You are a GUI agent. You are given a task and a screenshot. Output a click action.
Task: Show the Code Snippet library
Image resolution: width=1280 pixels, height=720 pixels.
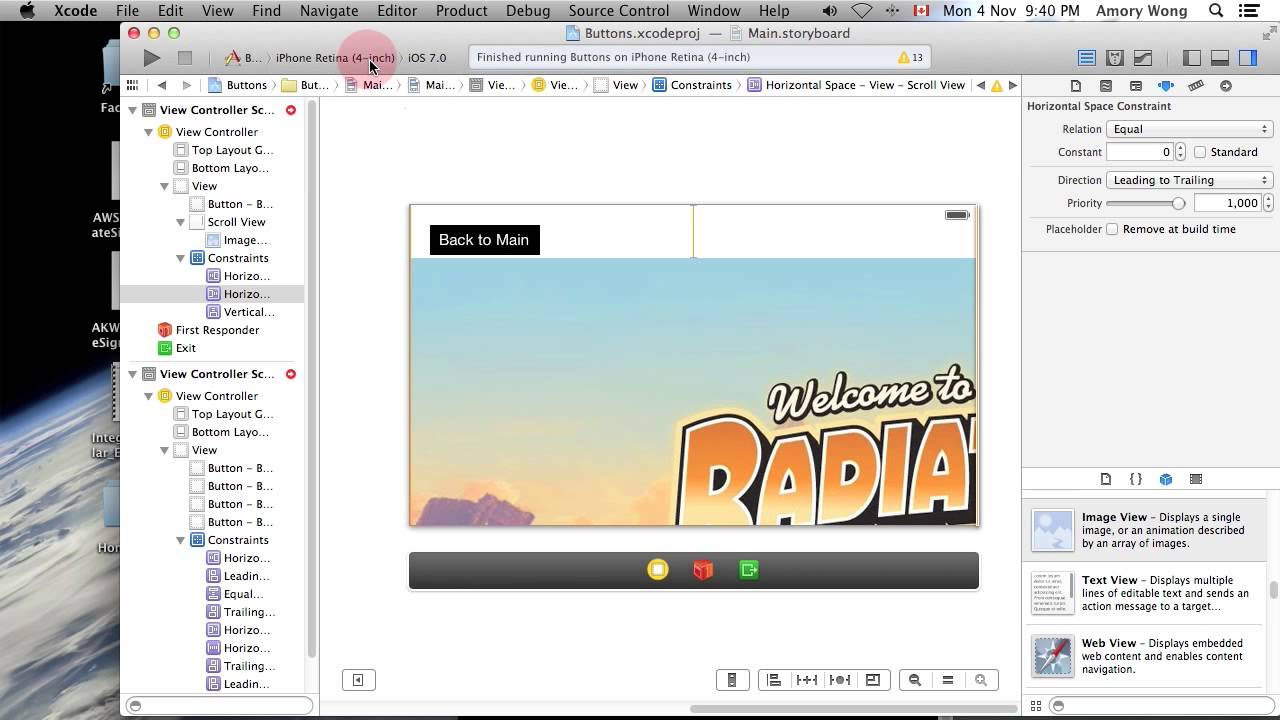(x=1136, y=479)
